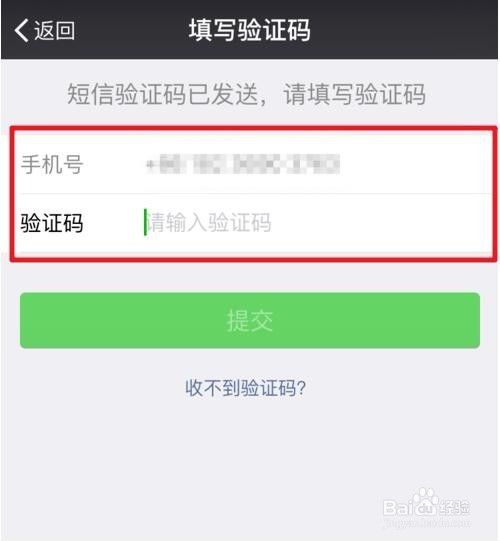Click the dark navigation header bar

249,30
